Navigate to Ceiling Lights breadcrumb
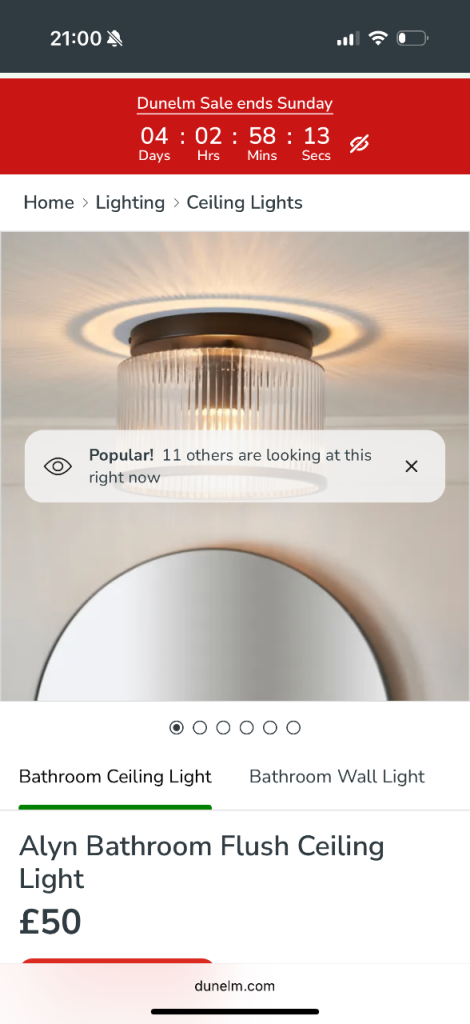The image size is (470, 1024). (245, 202)
